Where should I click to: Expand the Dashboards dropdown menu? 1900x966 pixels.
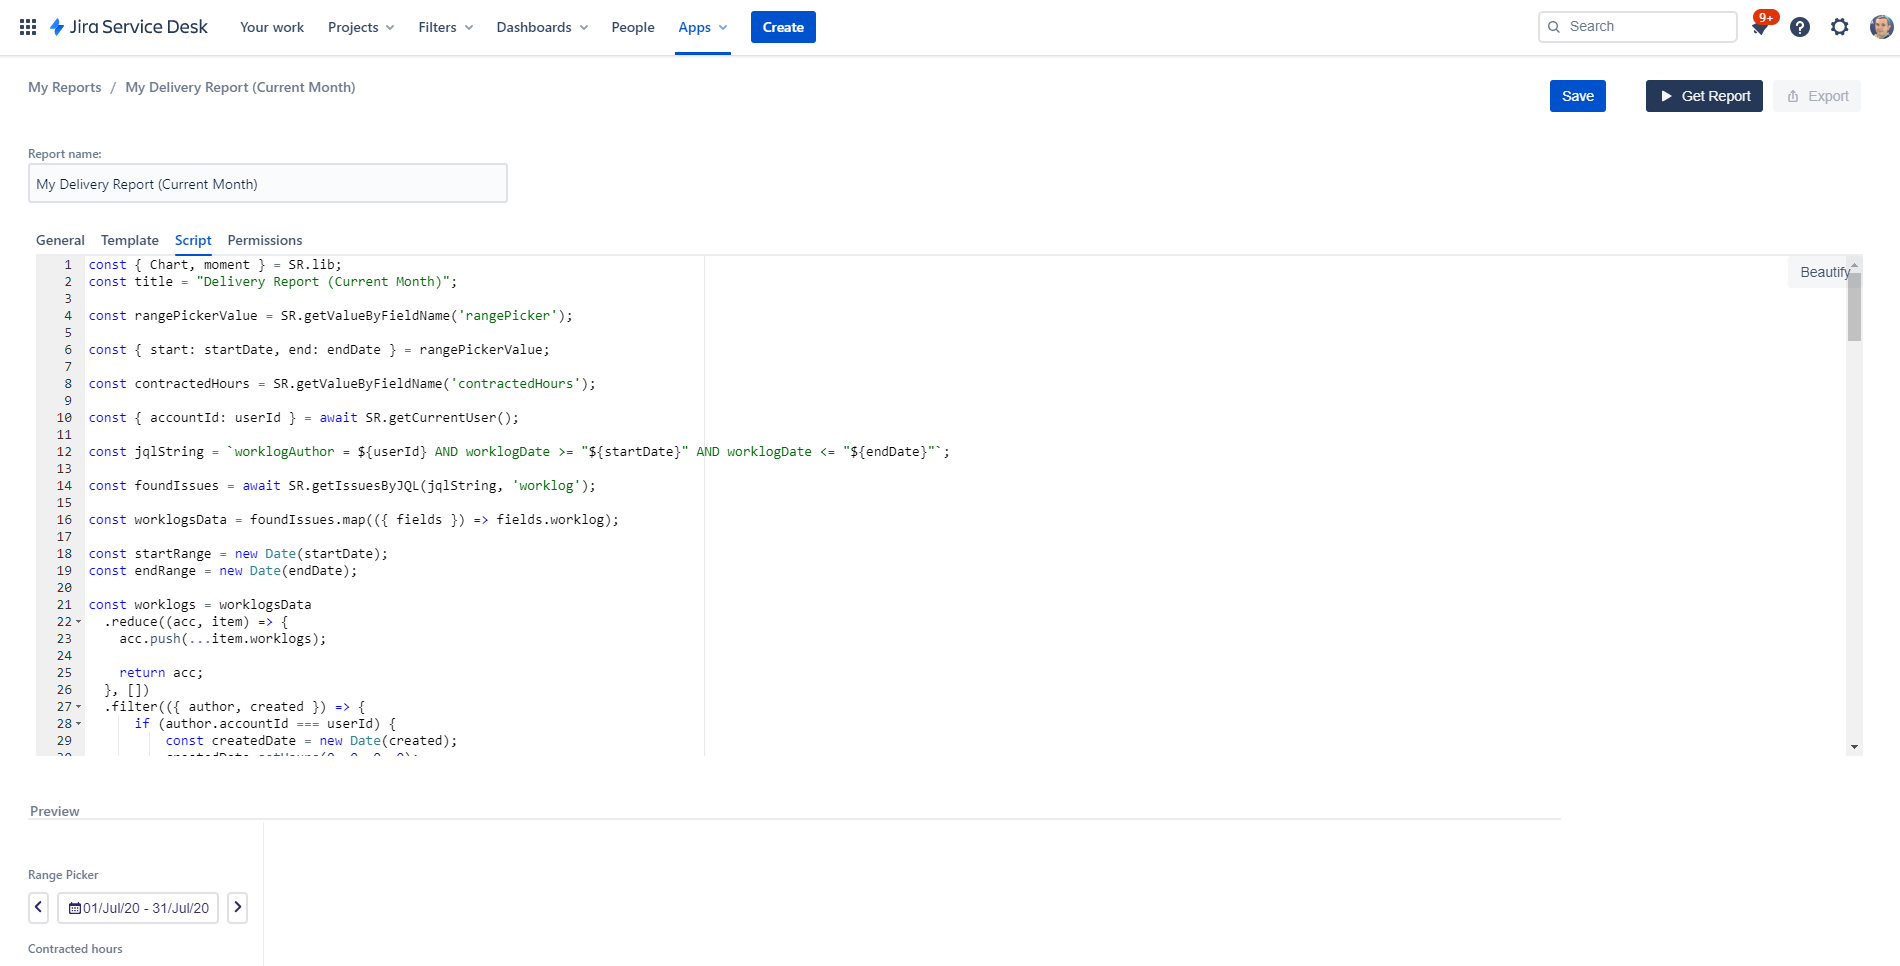[542, 27]
